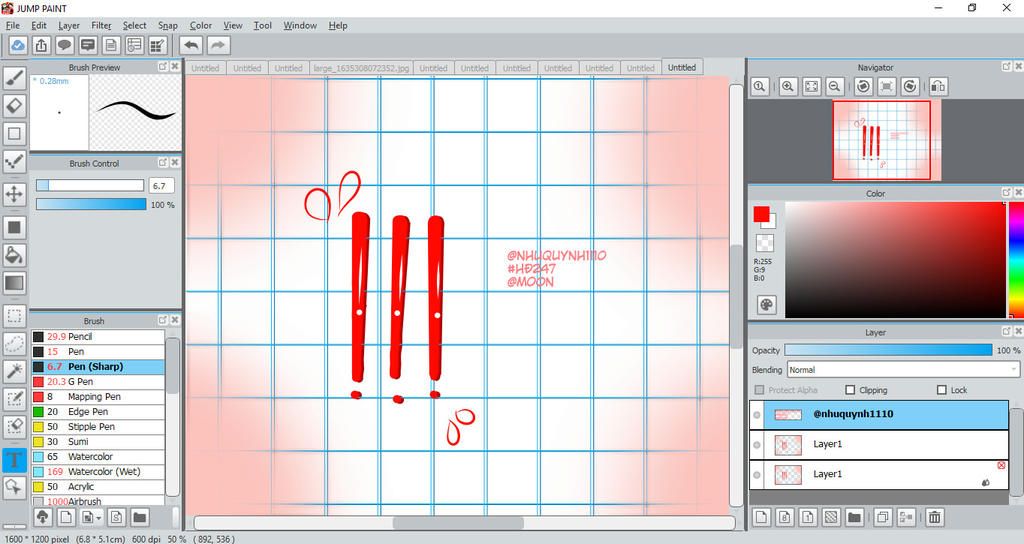Image resolution: width=1024 pixels, height=544 pixels.
Task: Enable the Lock checkbox
Action: click(941, 390)
